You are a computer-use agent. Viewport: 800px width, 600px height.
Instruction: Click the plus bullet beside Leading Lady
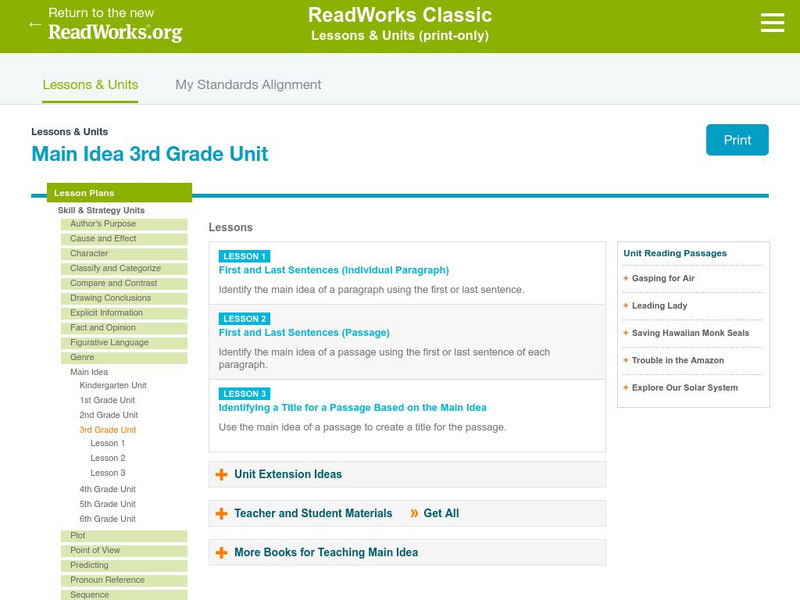pyautogui.click(x=626, y=306)
